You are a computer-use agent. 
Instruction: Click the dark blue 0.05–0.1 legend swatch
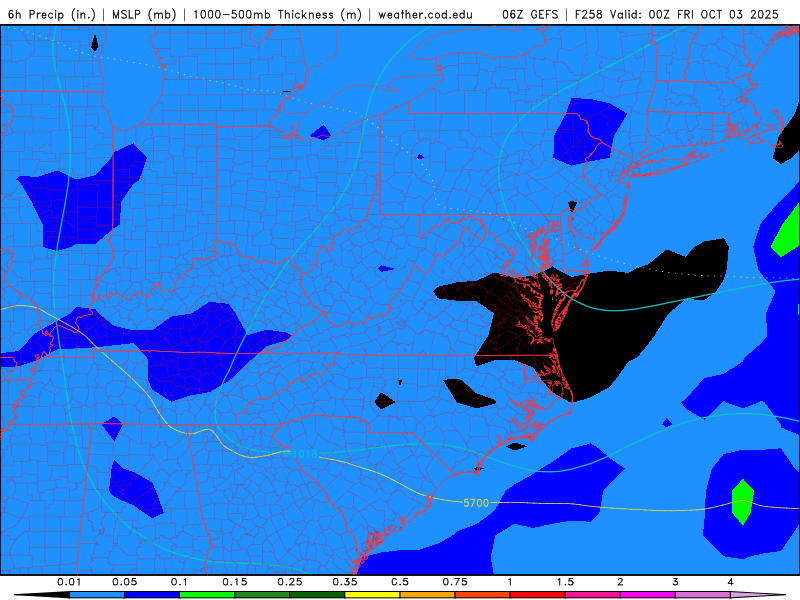[x=152, y=595]
